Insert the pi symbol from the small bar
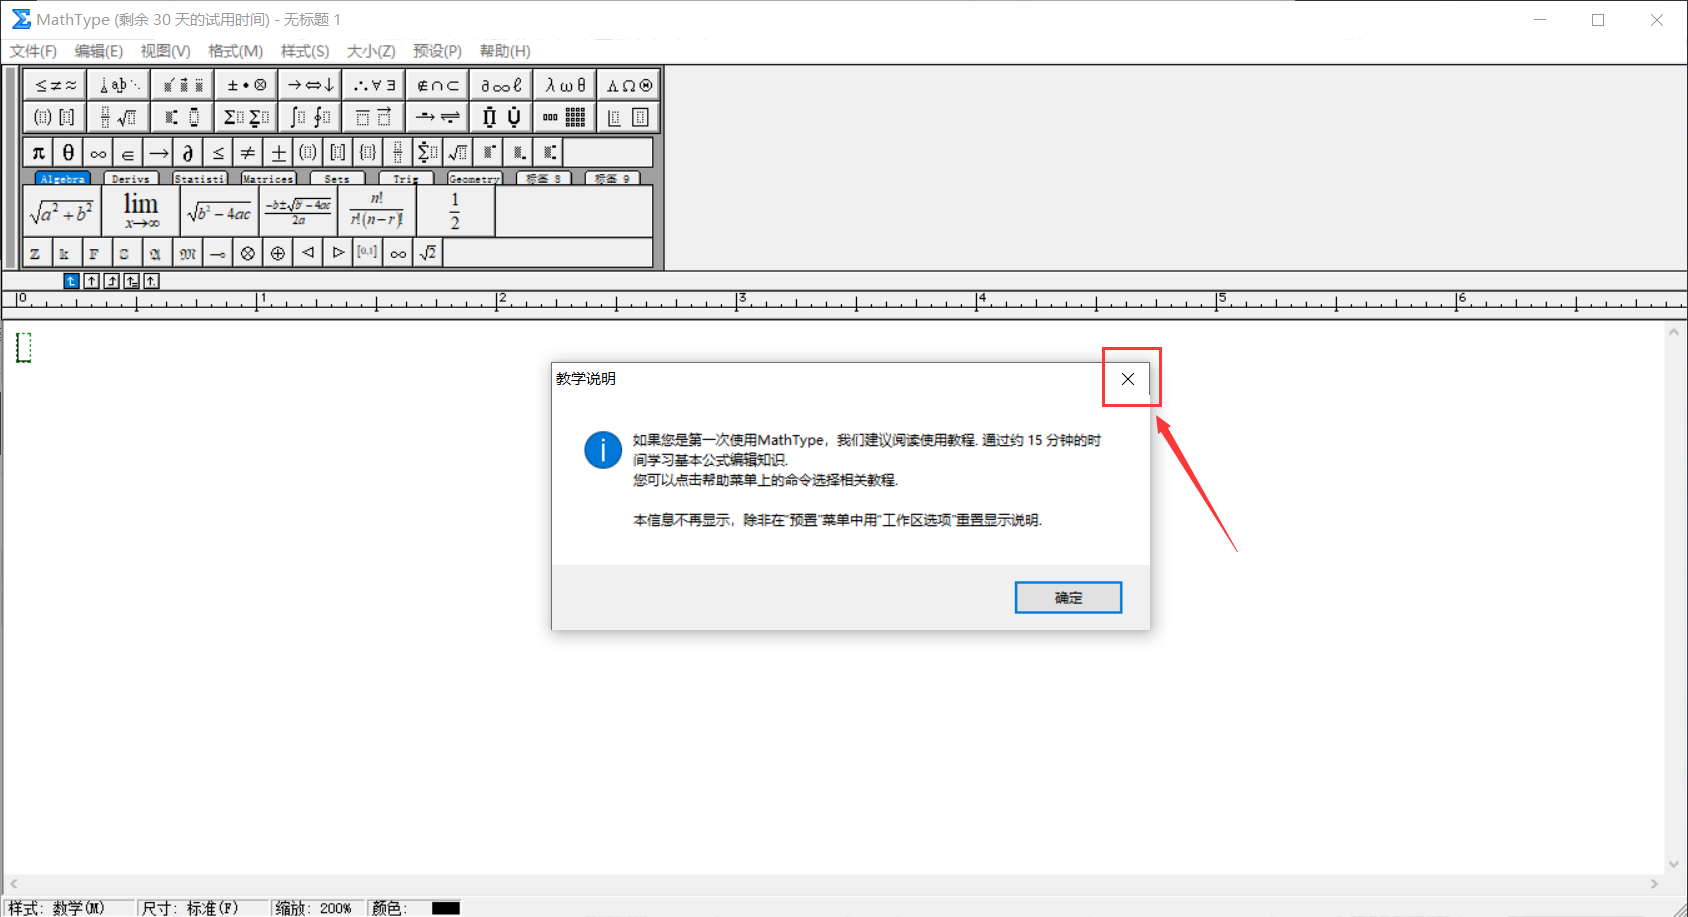Viewport: 1688px width, 917px height. (x=38, y=153)
